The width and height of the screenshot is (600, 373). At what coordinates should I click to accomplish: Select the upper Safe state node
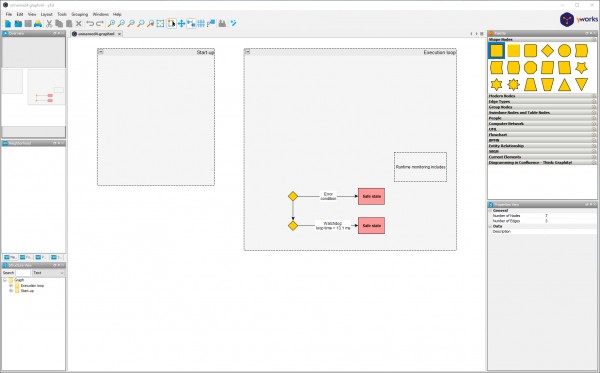pyautogui.click(x=371, y=196)
